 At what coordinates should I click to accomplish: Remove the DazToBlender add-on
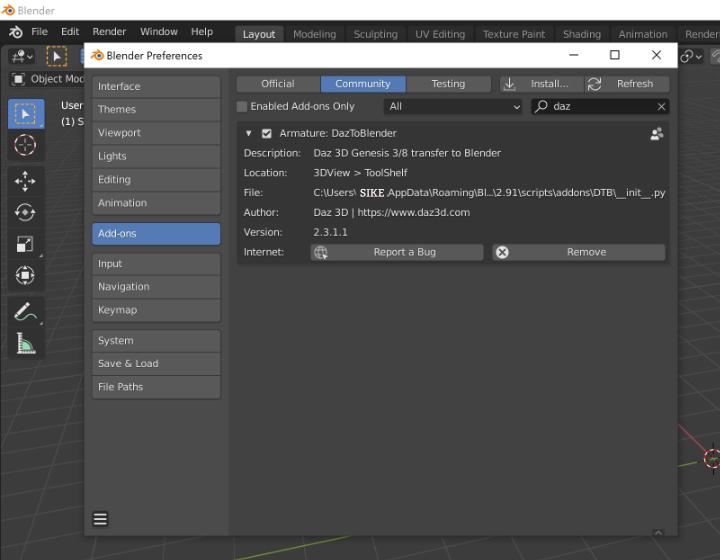click(579, 252)
